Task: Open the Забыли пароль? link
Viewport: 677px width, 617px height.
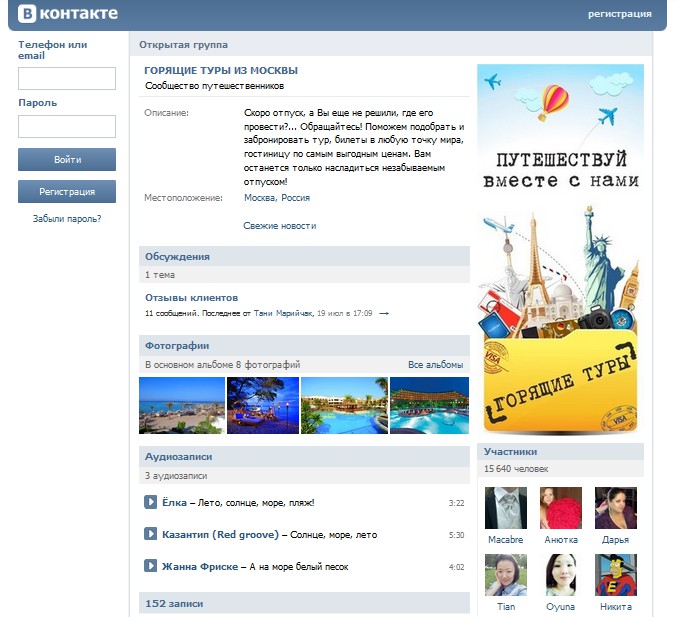Action: (x=67, y=219)
